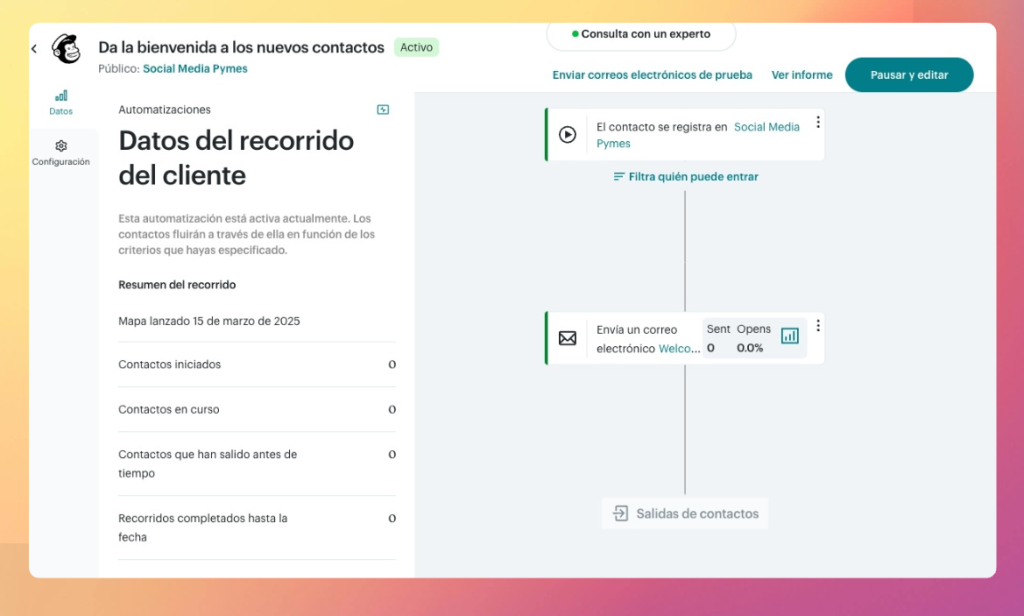Switch to the Datos tab
The width and height of the screenshot is (1024, 616).
pyautogui.click(x=61, y=102)
